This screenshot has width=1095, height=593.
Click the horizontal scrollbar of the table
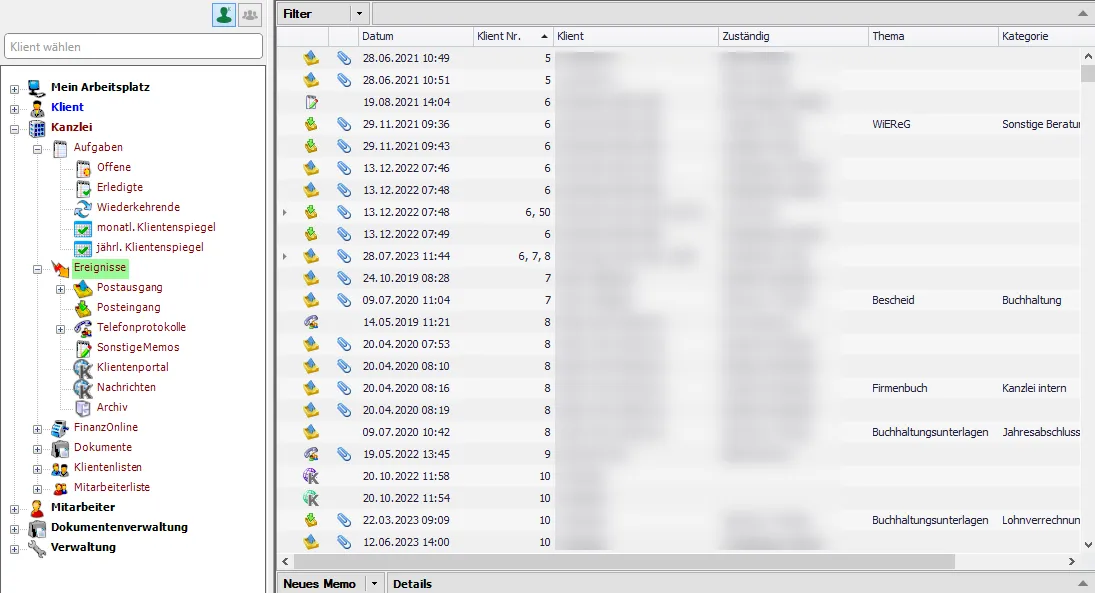624,562
